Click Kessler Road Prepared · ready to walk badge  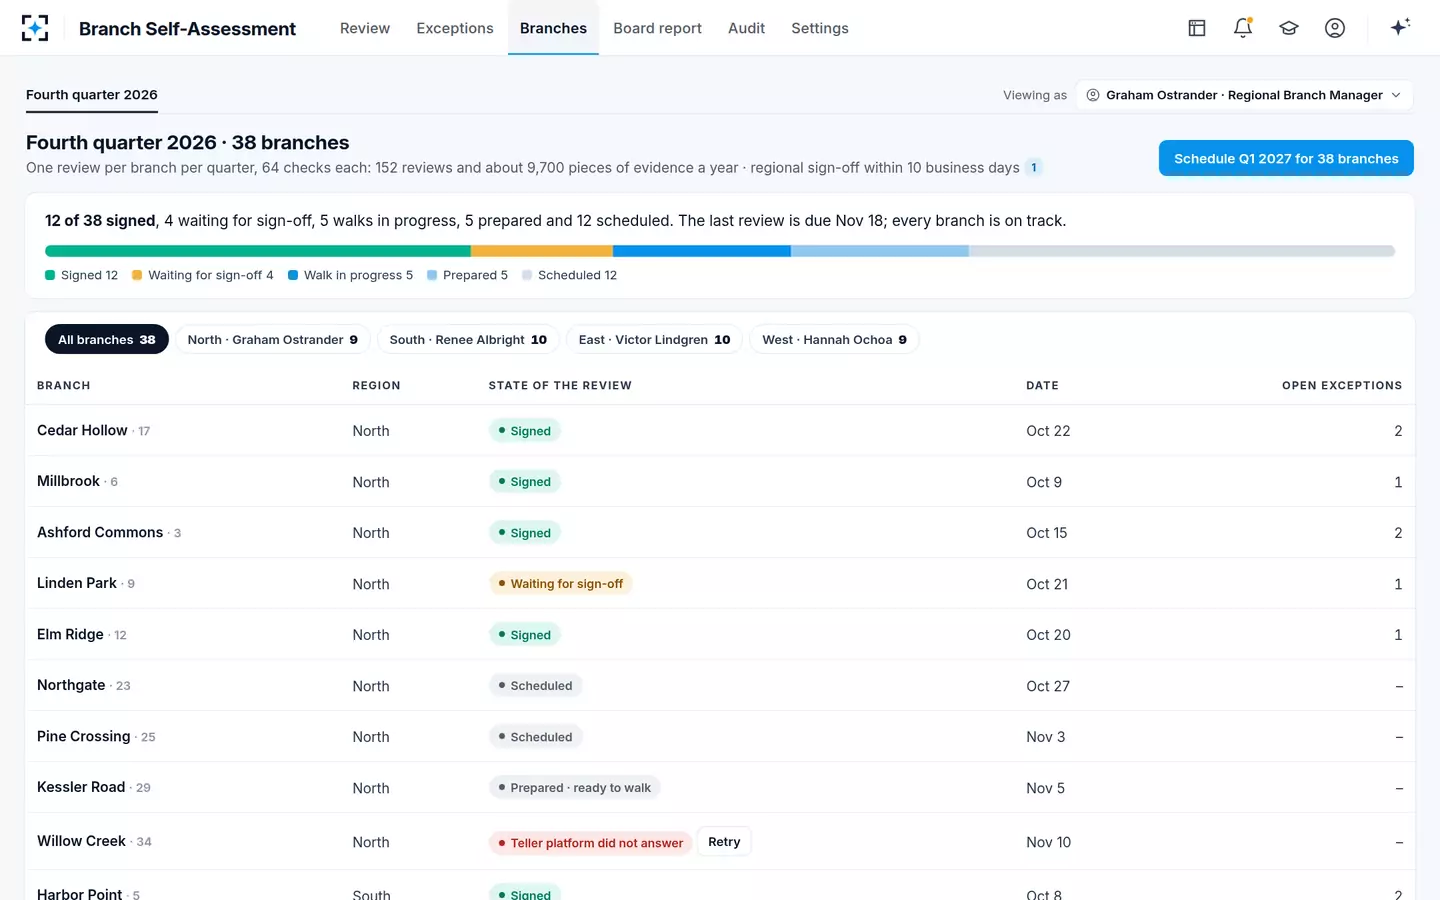click(x=575, y=788)
